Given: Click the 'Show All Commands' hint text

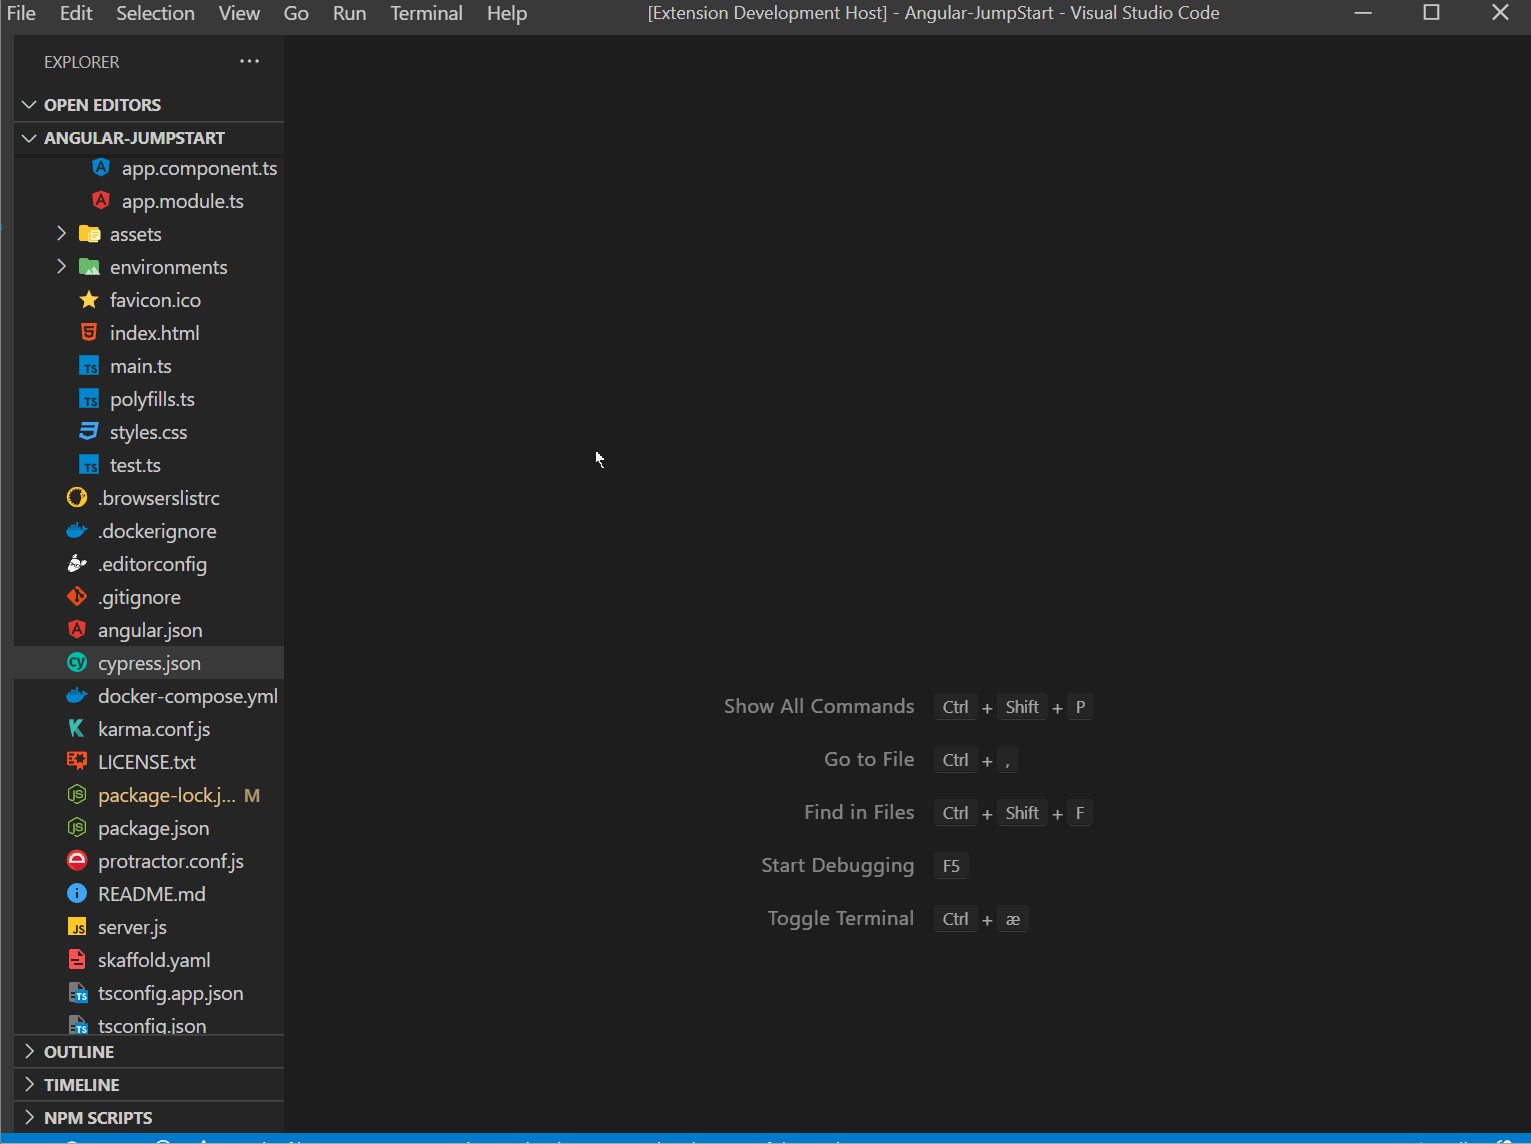Looking at the screenshot, I should click(x=819, y=706).
